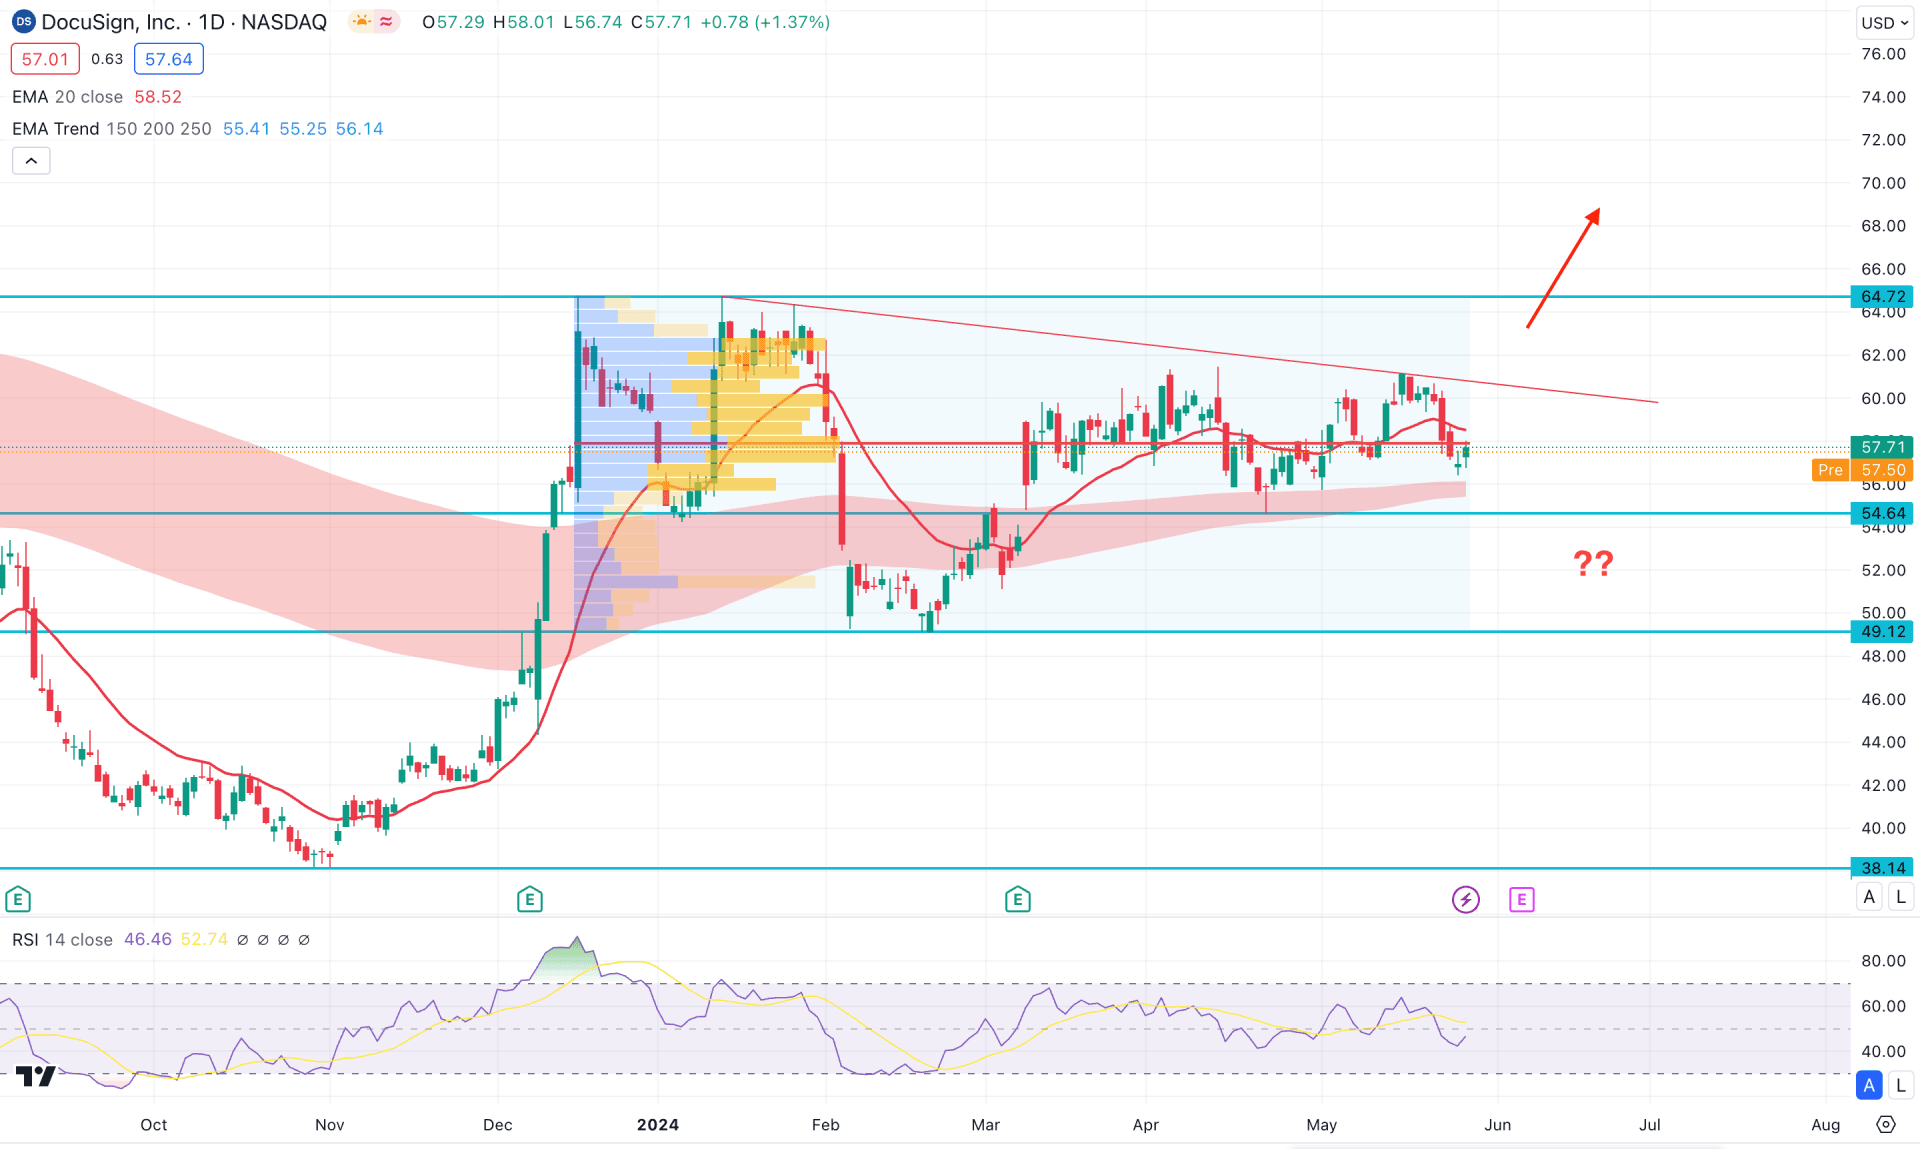Click the current price 57.71 label
Image resolution: width=1920 pixels, height=1149 pixels.
pyautogui.click(x=1882, y=447)
